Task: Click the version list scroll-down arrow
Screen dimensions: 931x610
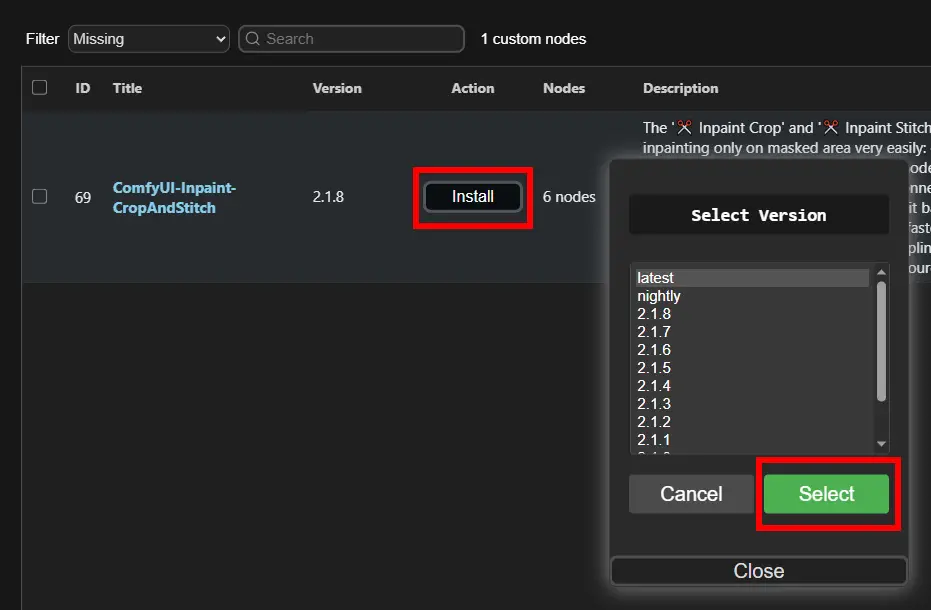Action: pos(881,444)
